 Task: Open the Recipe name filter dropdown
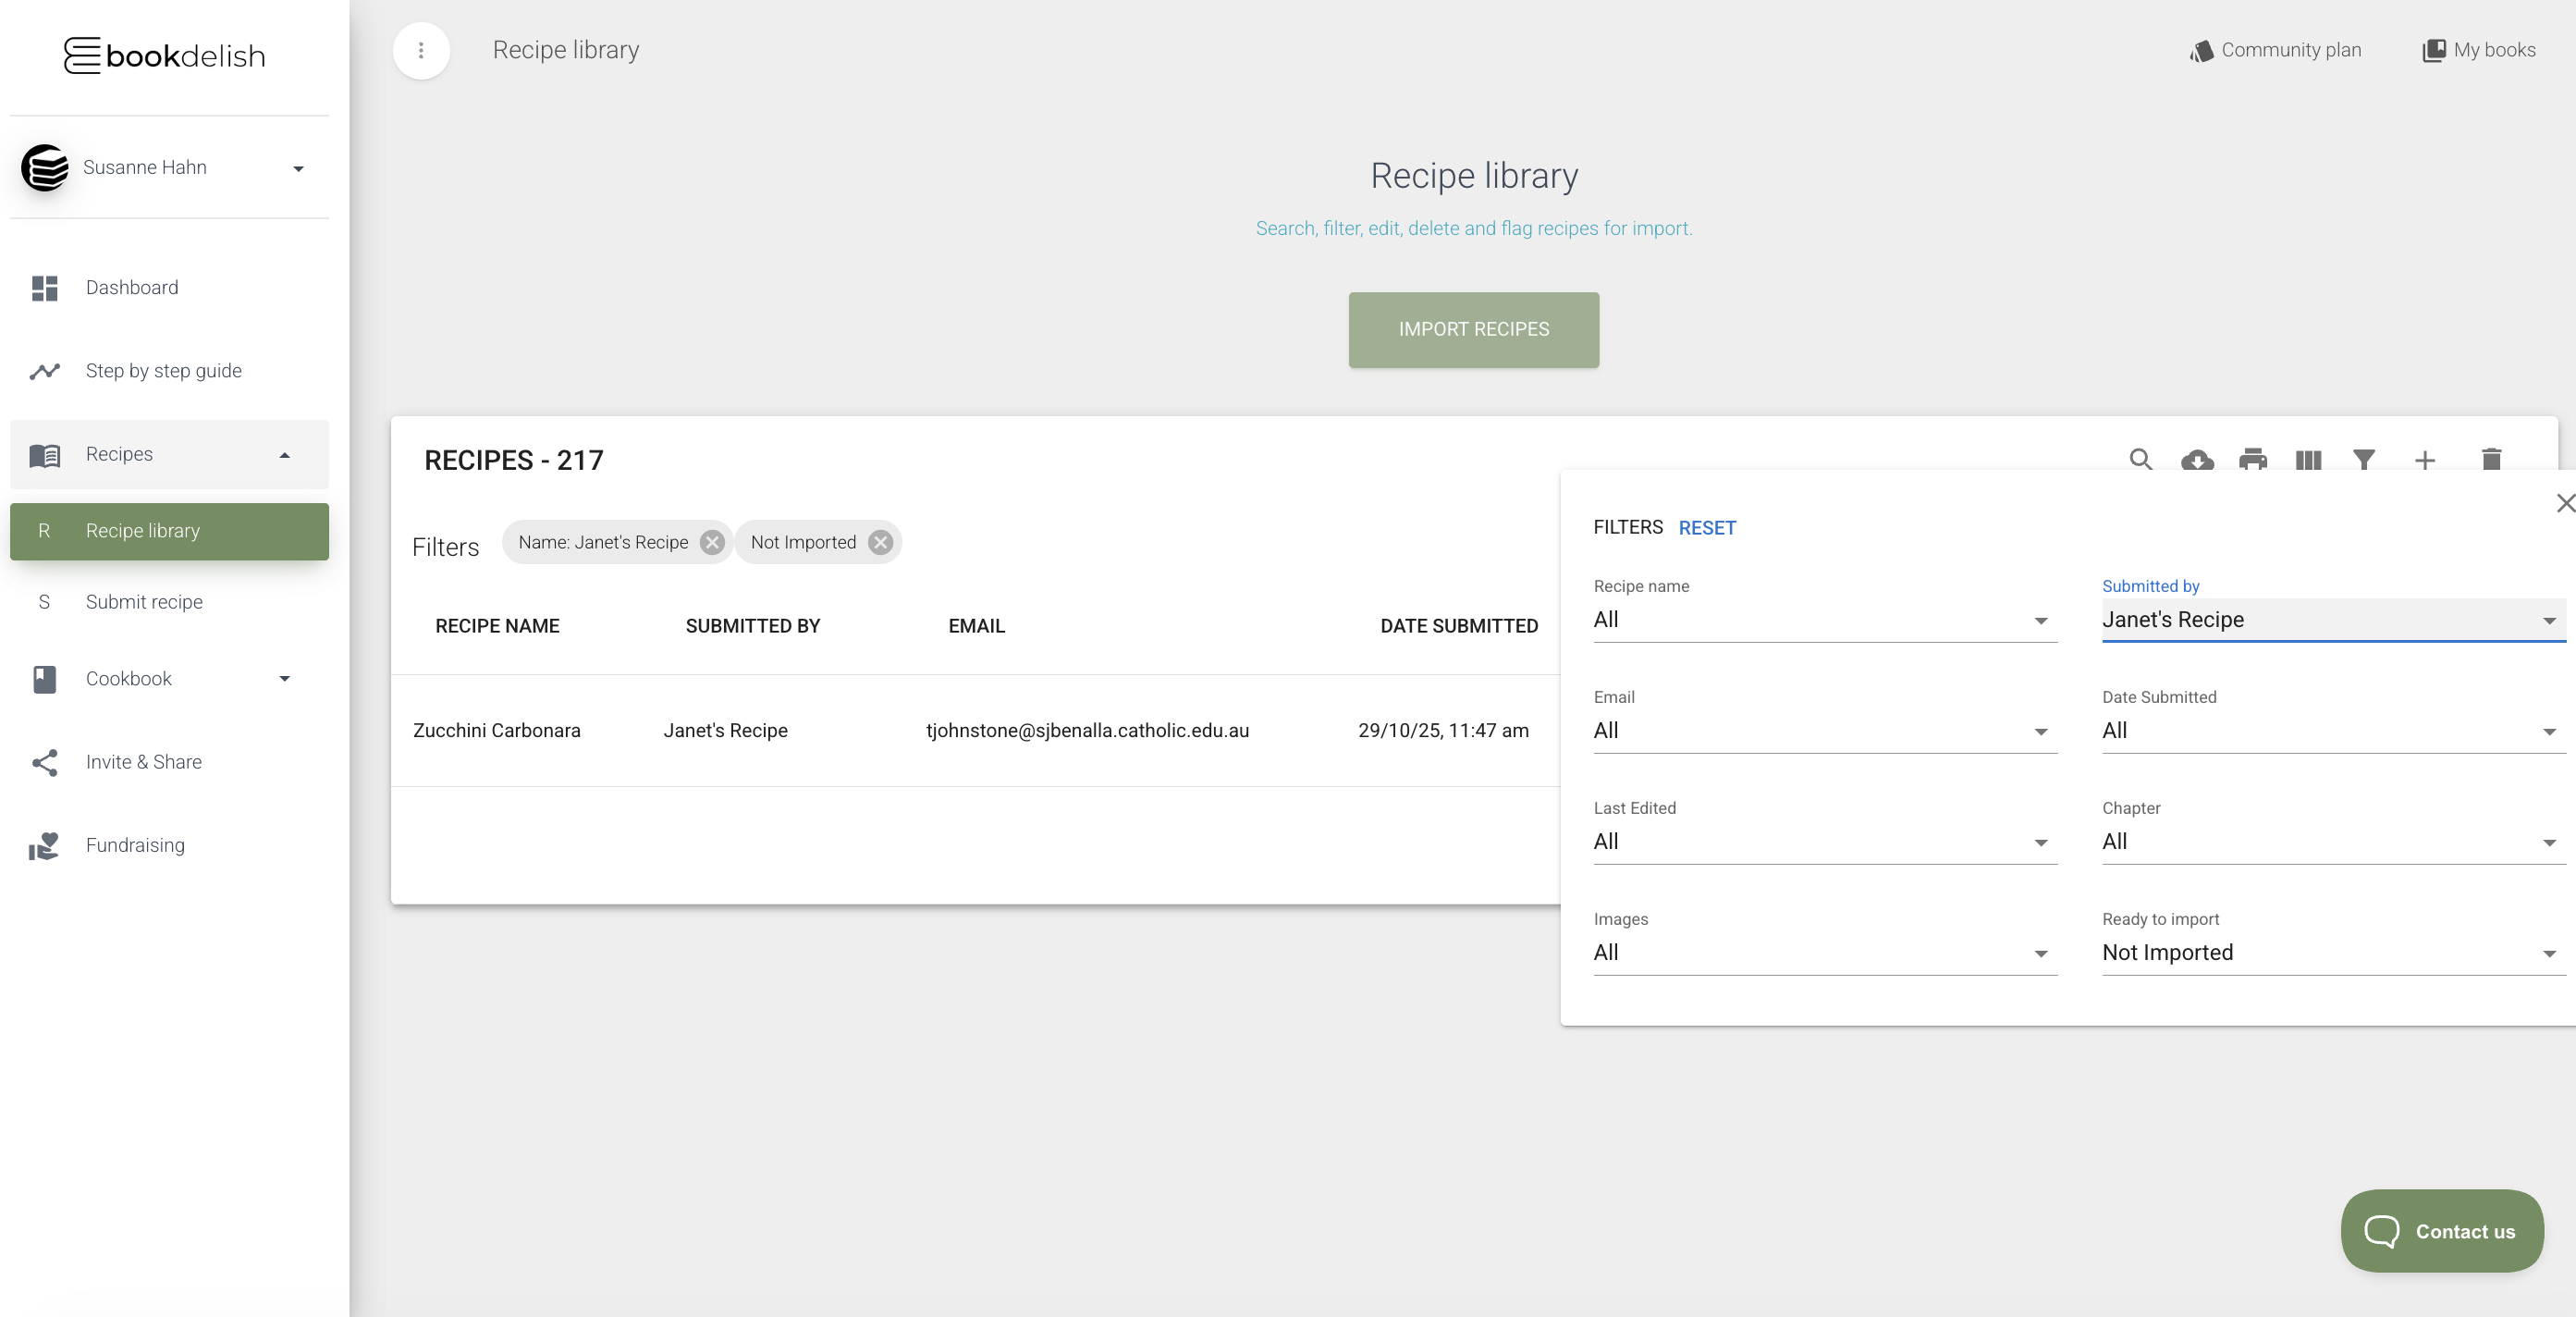(x=1825, y=620)
